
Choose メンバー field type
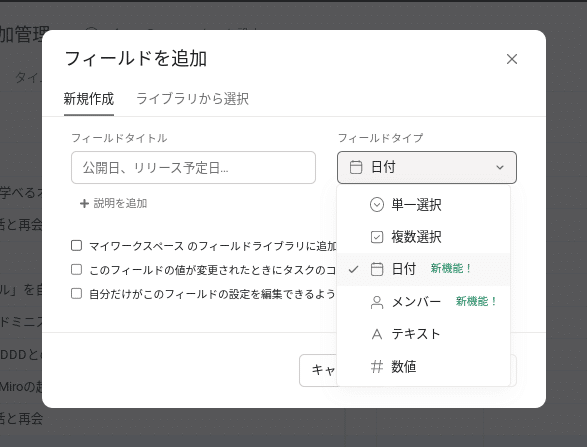tap(423, 302)
